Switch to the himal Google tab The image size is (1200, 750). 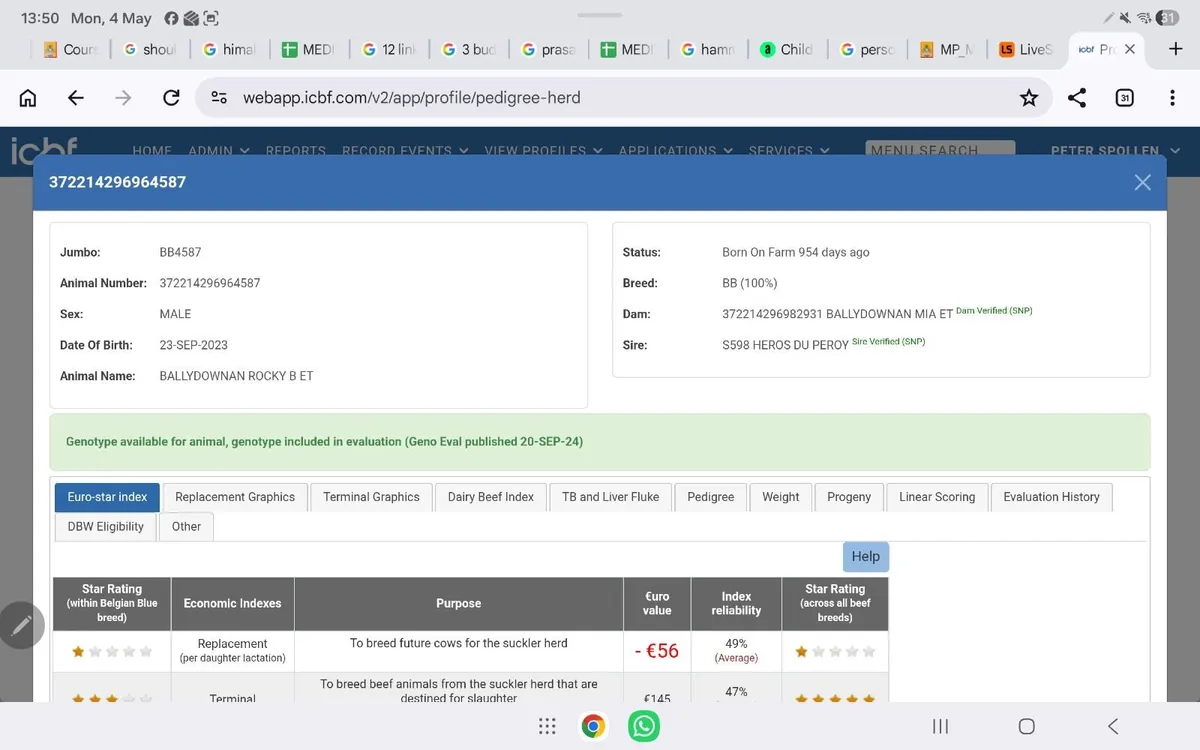229,49
